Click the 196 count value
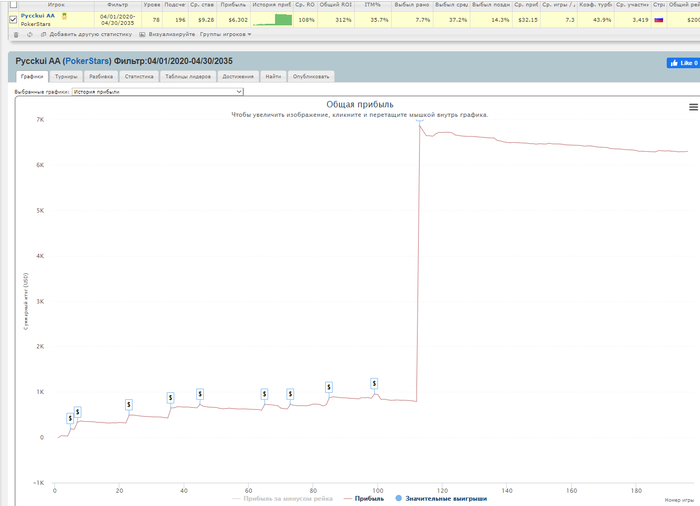Image resolution: width=700 pixels, height=506 pixels. tap(180, 20)
